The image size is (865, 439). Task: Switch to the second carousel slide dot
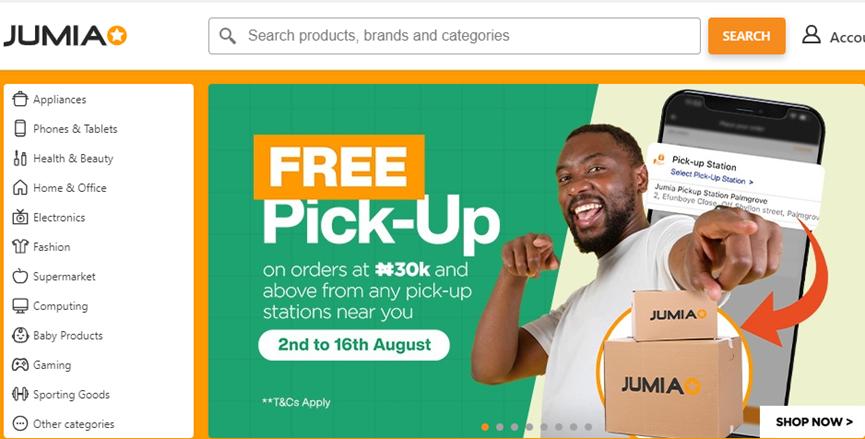tap(500, 427)
